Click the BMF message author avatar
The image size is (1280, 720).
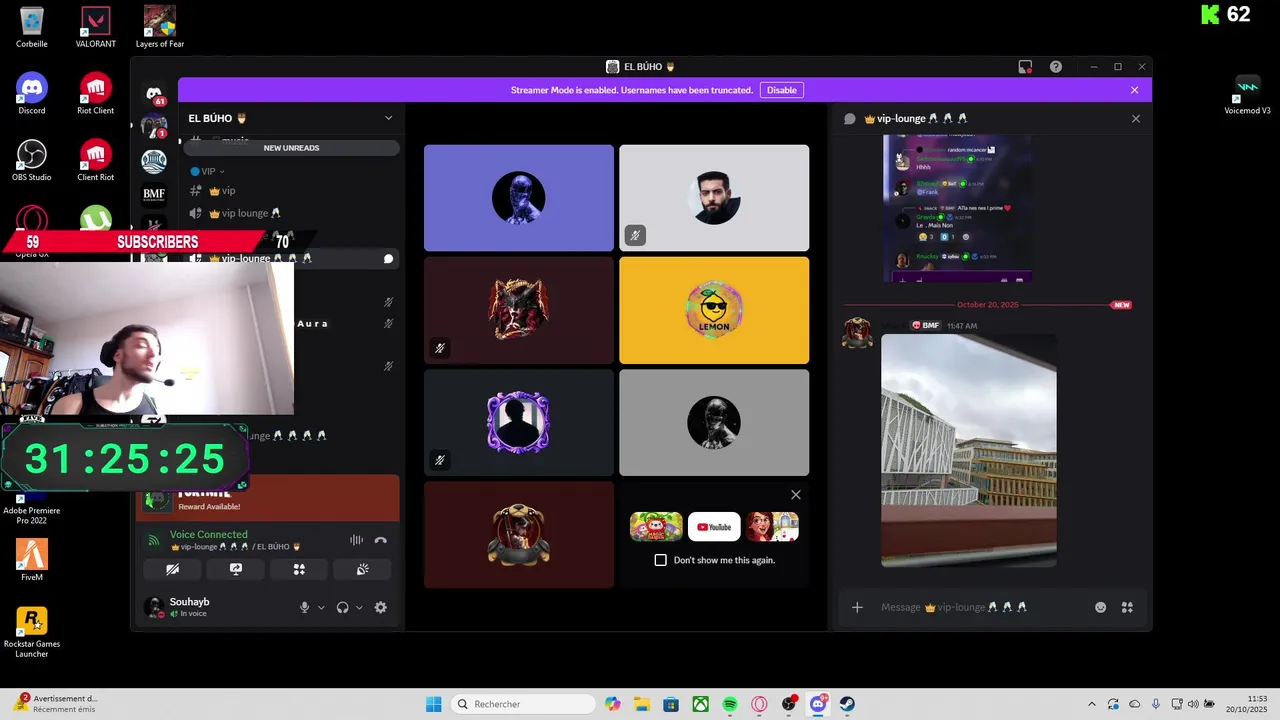[857, 333]
